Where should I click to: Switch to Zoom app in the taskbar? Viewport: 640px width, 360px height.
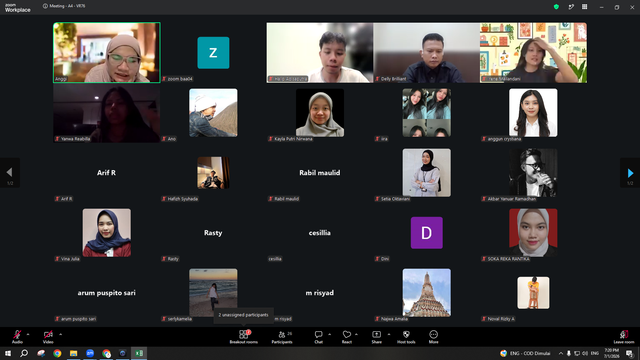click(90, 353)
